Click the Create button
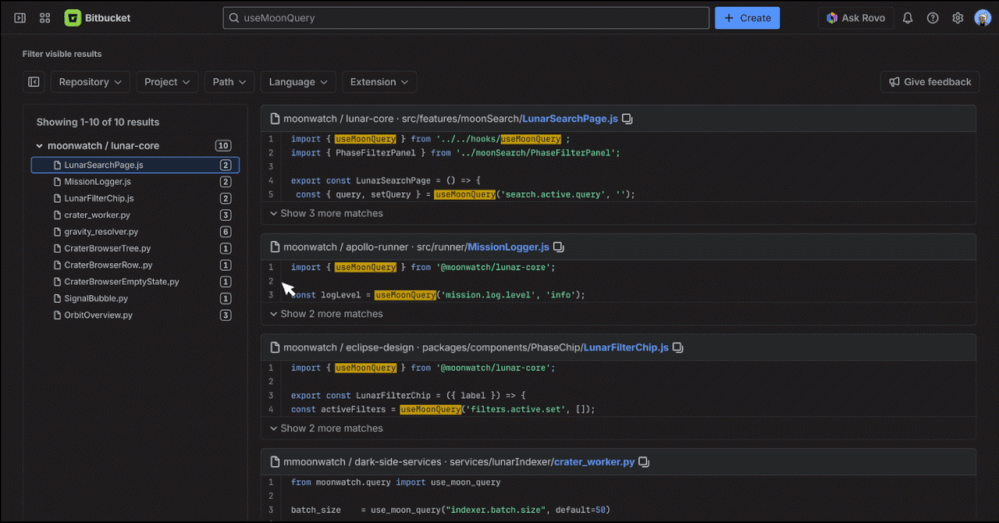The image size is (999, 523). pos(747,18)
